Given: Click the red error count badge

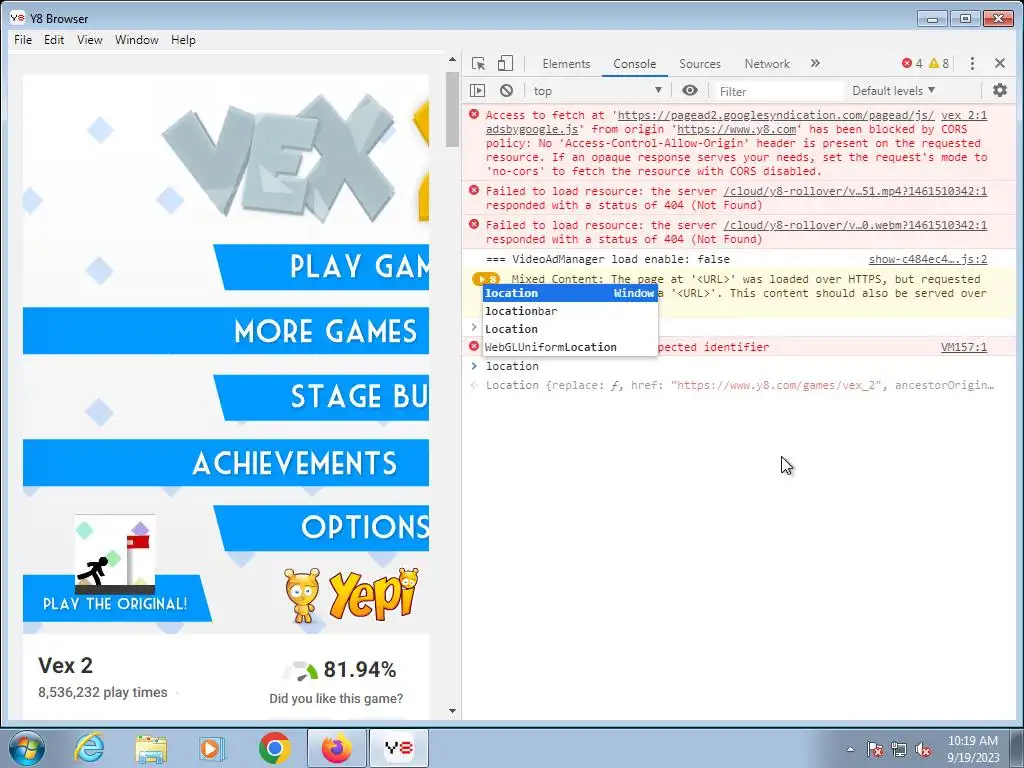Looking at the screenshot, I should pyautogui.click(x=912, y=63).
